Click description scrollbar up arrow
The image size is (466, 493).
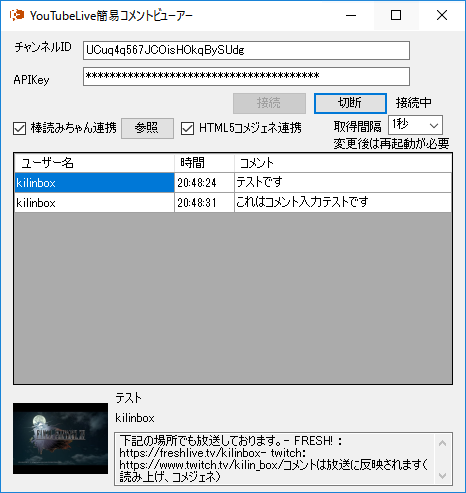[443, 443]
